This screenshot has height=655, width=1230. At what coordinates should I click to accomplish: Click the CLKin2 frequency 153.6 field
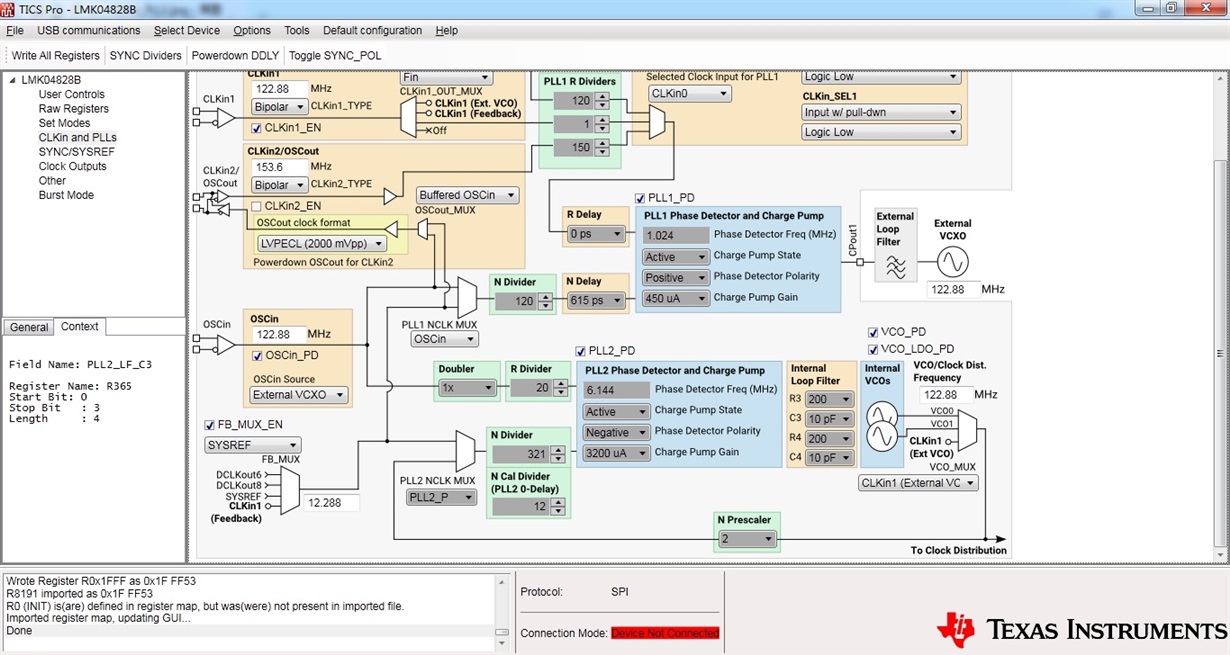tap(279, 167)
